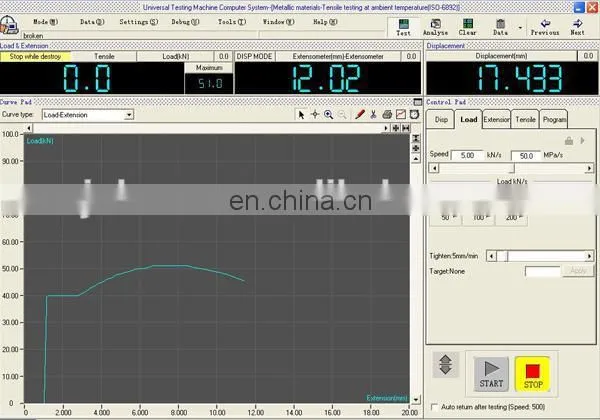Select the arrow pointer tool in Curve Pad
Screen dimensions: 600x420
[x=301, y=114]
